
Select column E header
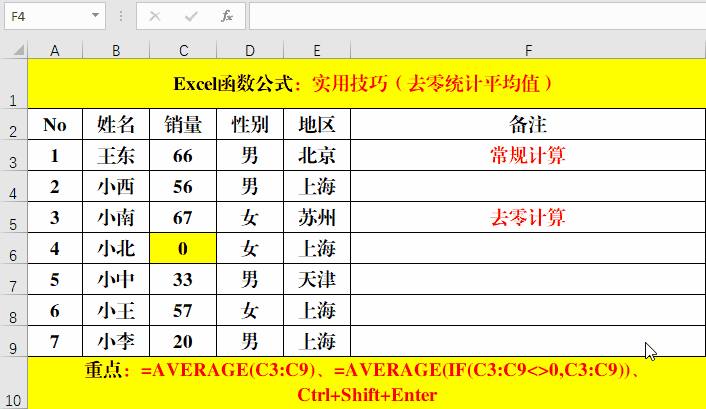317,50
